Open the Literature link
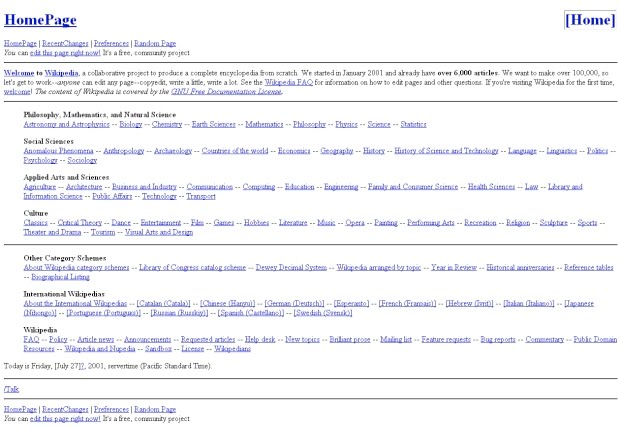The image size is (620, 430). (293, 223)
